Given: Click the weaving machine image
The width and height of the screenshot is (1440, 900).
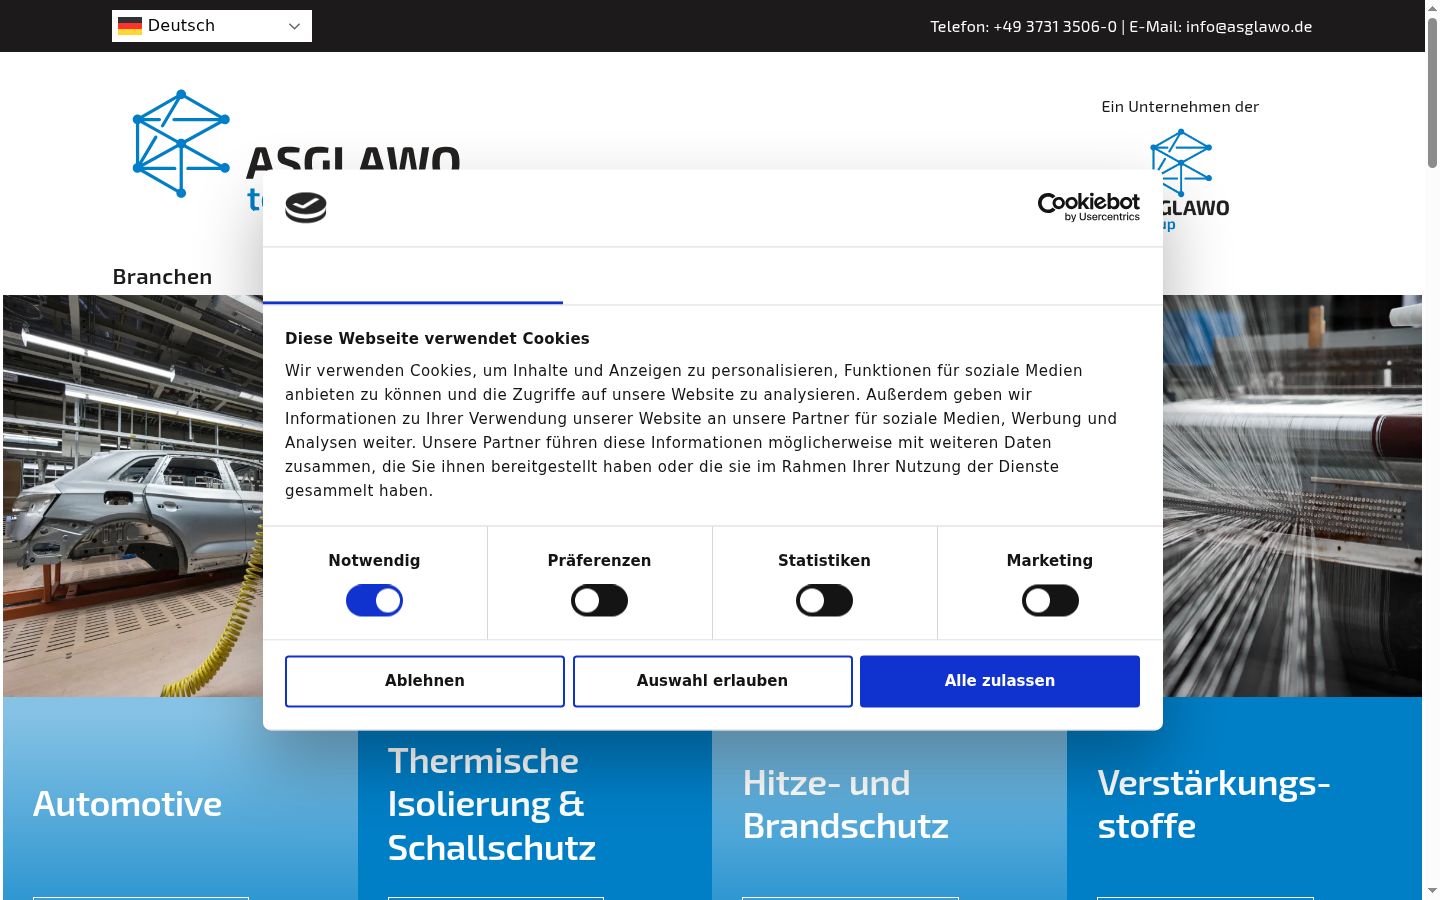Looking at the screenshot, I should 1292,496.
